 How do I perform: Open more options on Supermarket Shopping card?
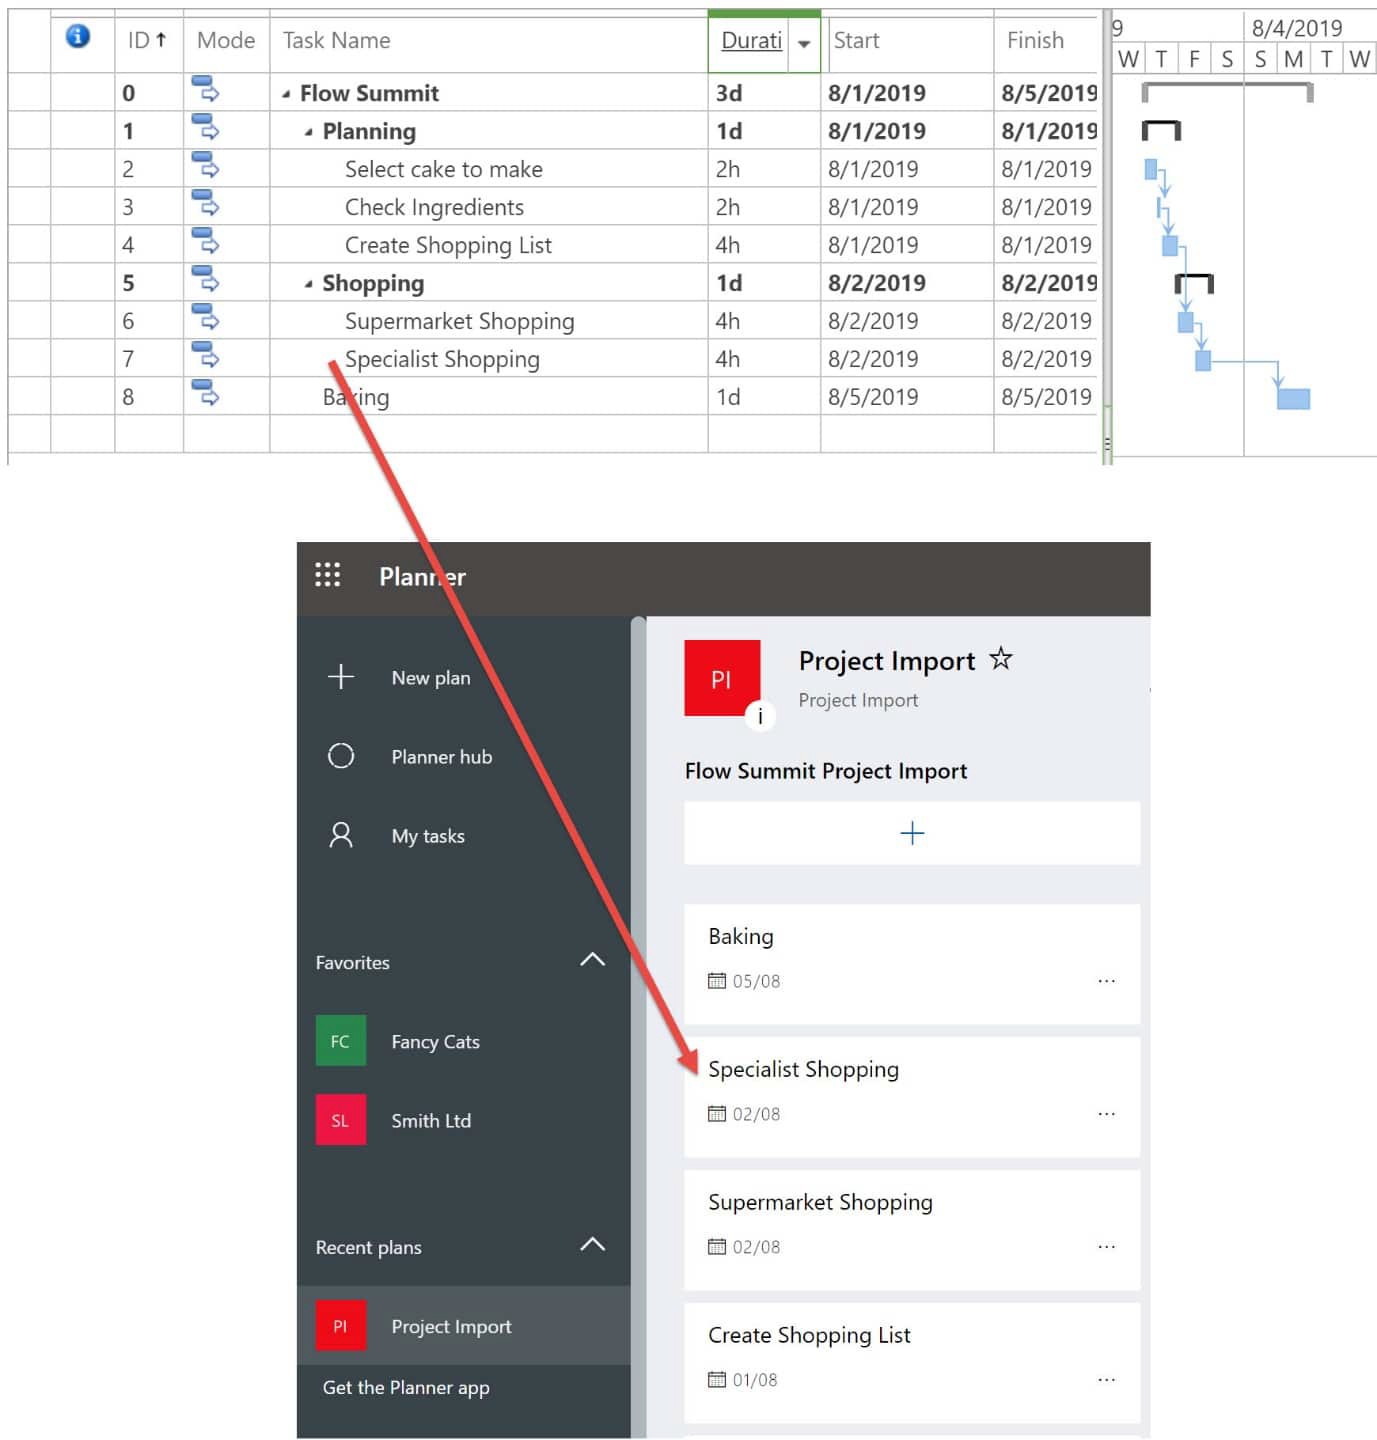click(1106, 1247)
